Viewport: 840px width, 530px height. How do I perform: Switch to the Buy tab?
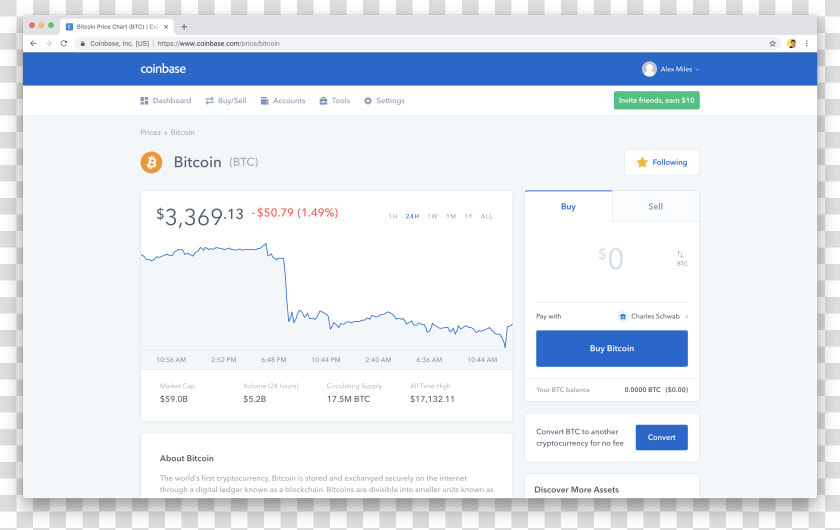[568, 206]
